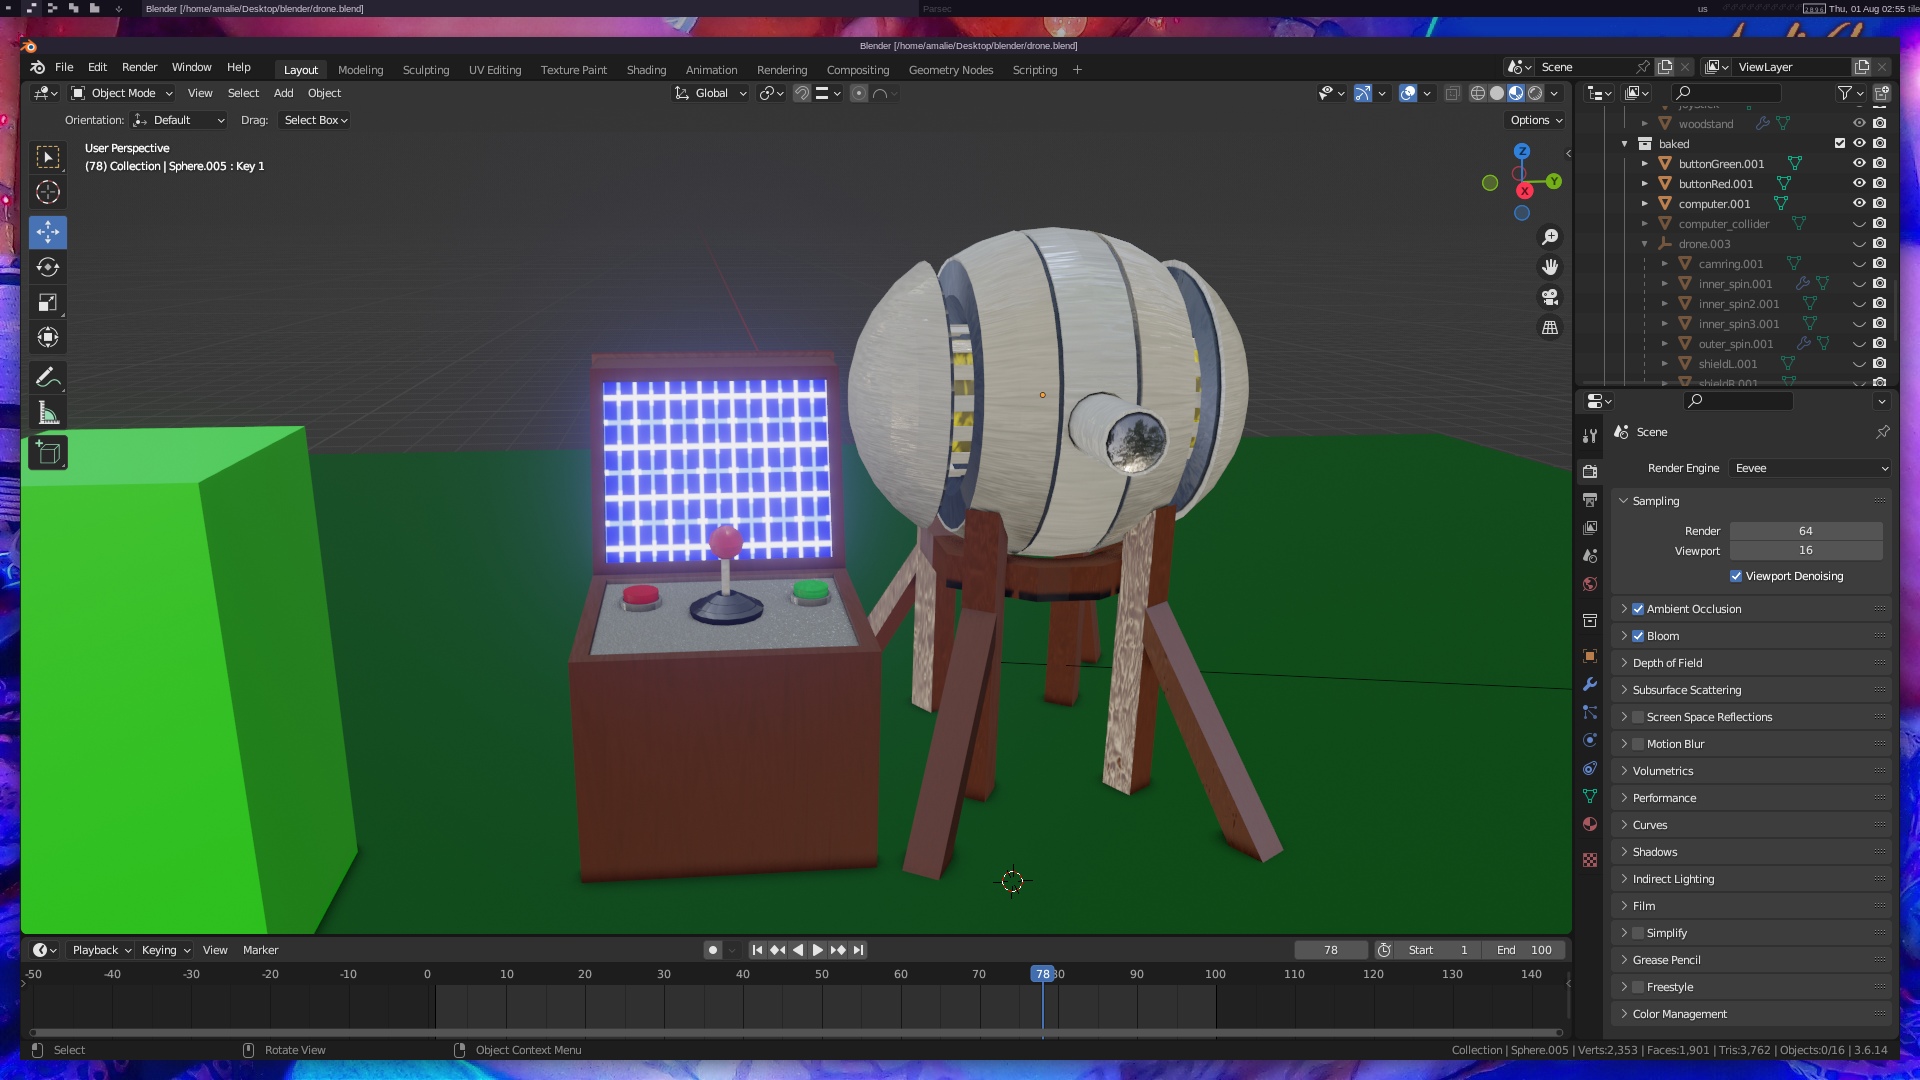
Task: Select the Measure tool
Action: tap(47, 413)
